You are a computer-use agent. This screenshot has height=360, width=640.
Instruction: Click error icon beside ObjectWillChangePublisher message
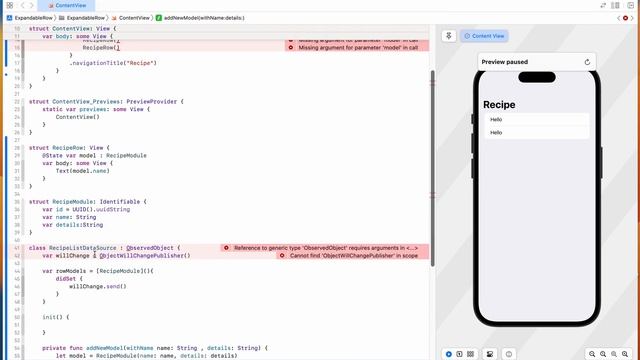[282, 256]
